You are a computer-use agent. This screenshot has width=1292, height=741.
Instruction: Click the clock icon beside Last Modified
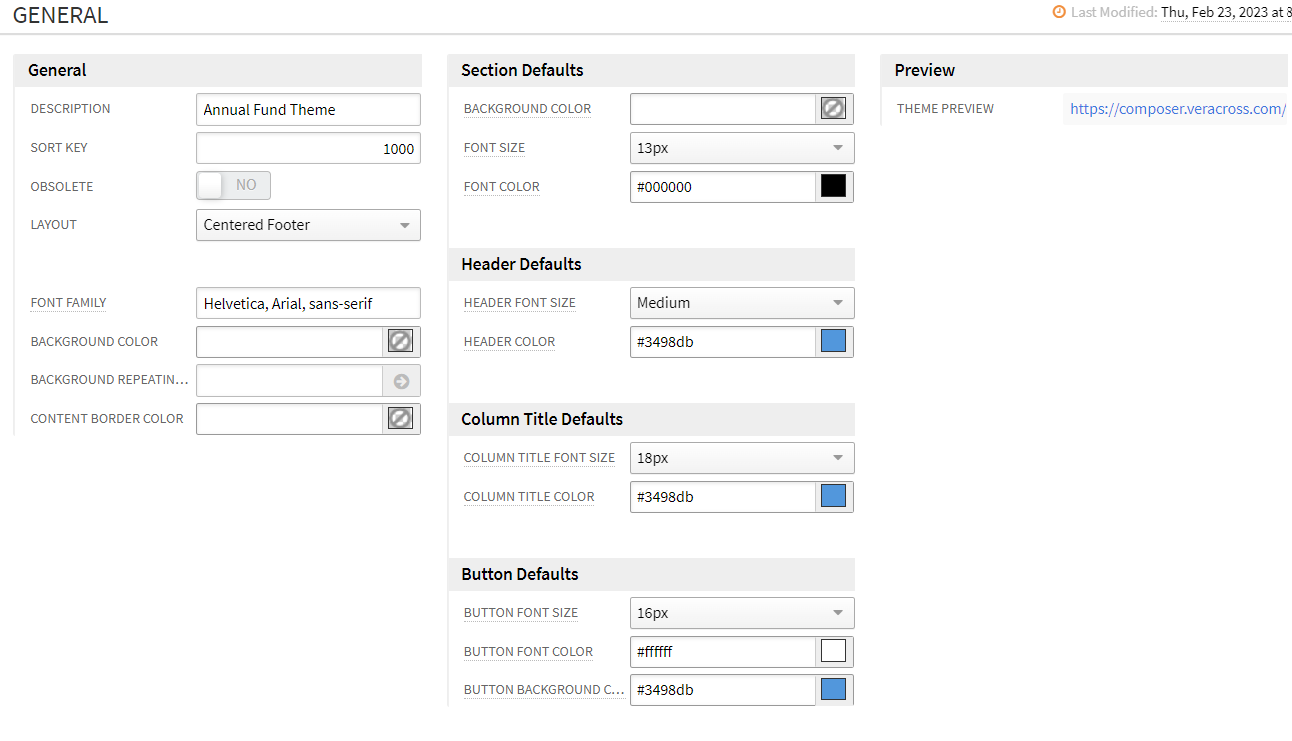point(1058,12)
